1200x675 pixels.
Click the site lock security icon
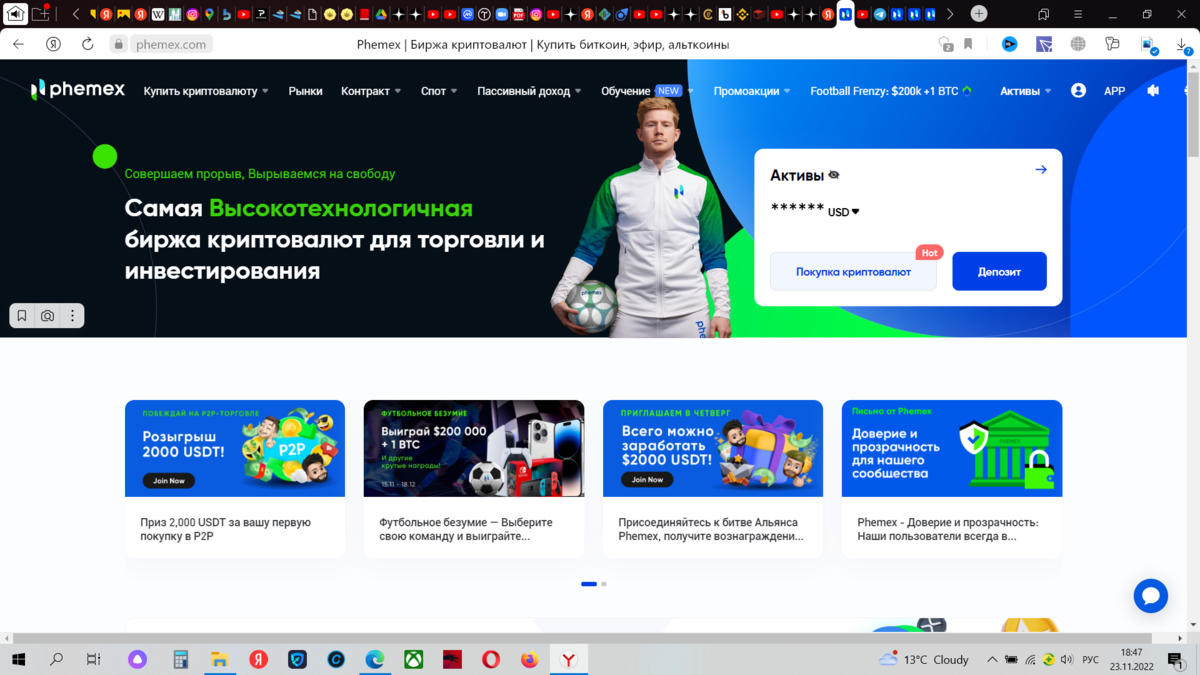coord(119,44)
